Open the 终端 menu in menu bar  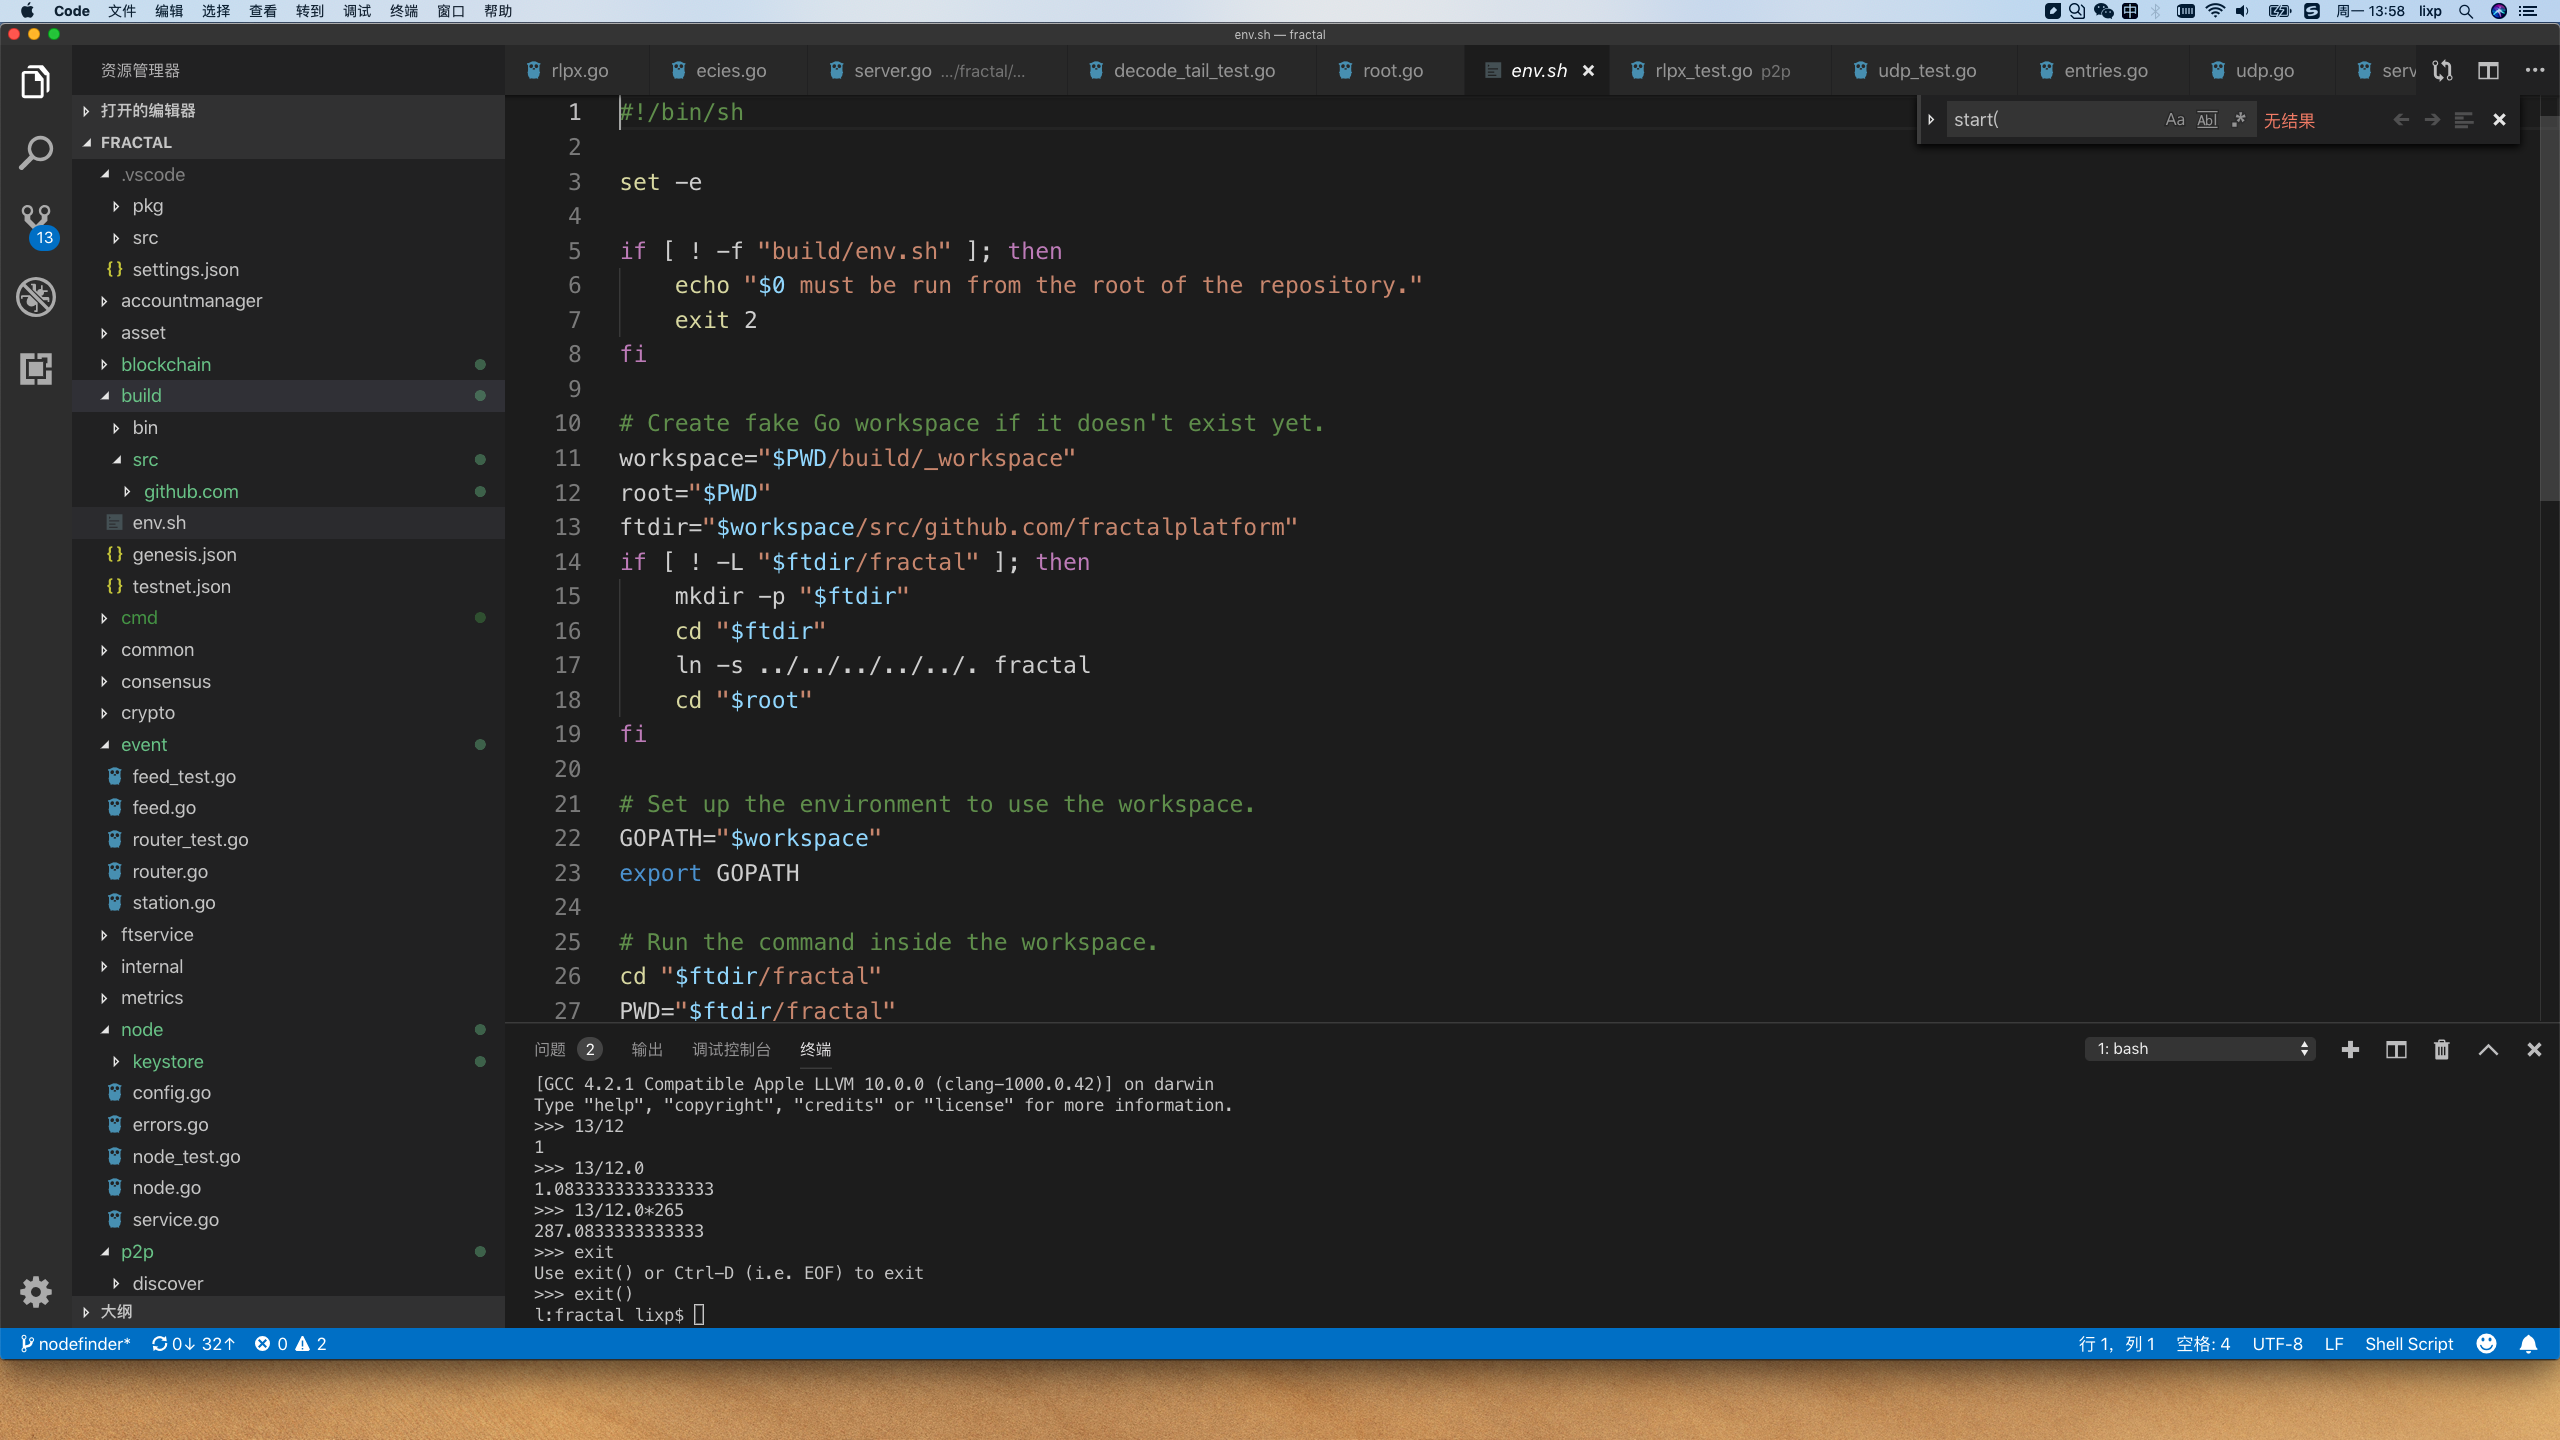point(403,11)
